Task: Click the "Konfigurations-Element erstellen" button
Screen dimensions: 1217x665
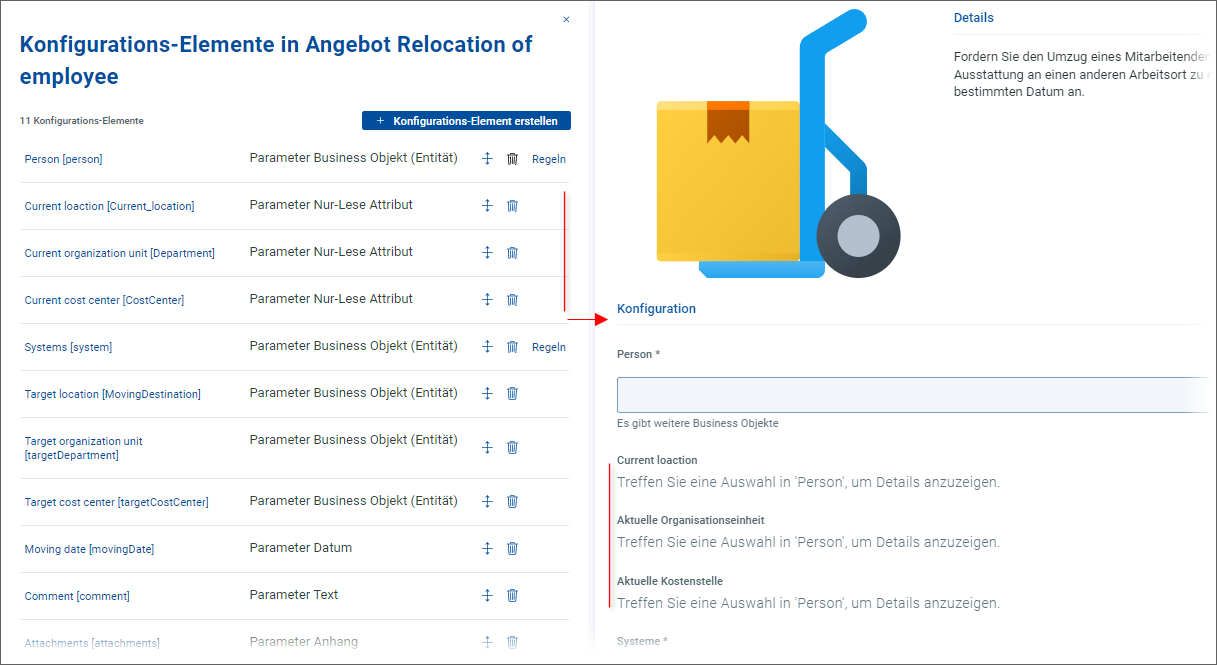Action: 466,120
